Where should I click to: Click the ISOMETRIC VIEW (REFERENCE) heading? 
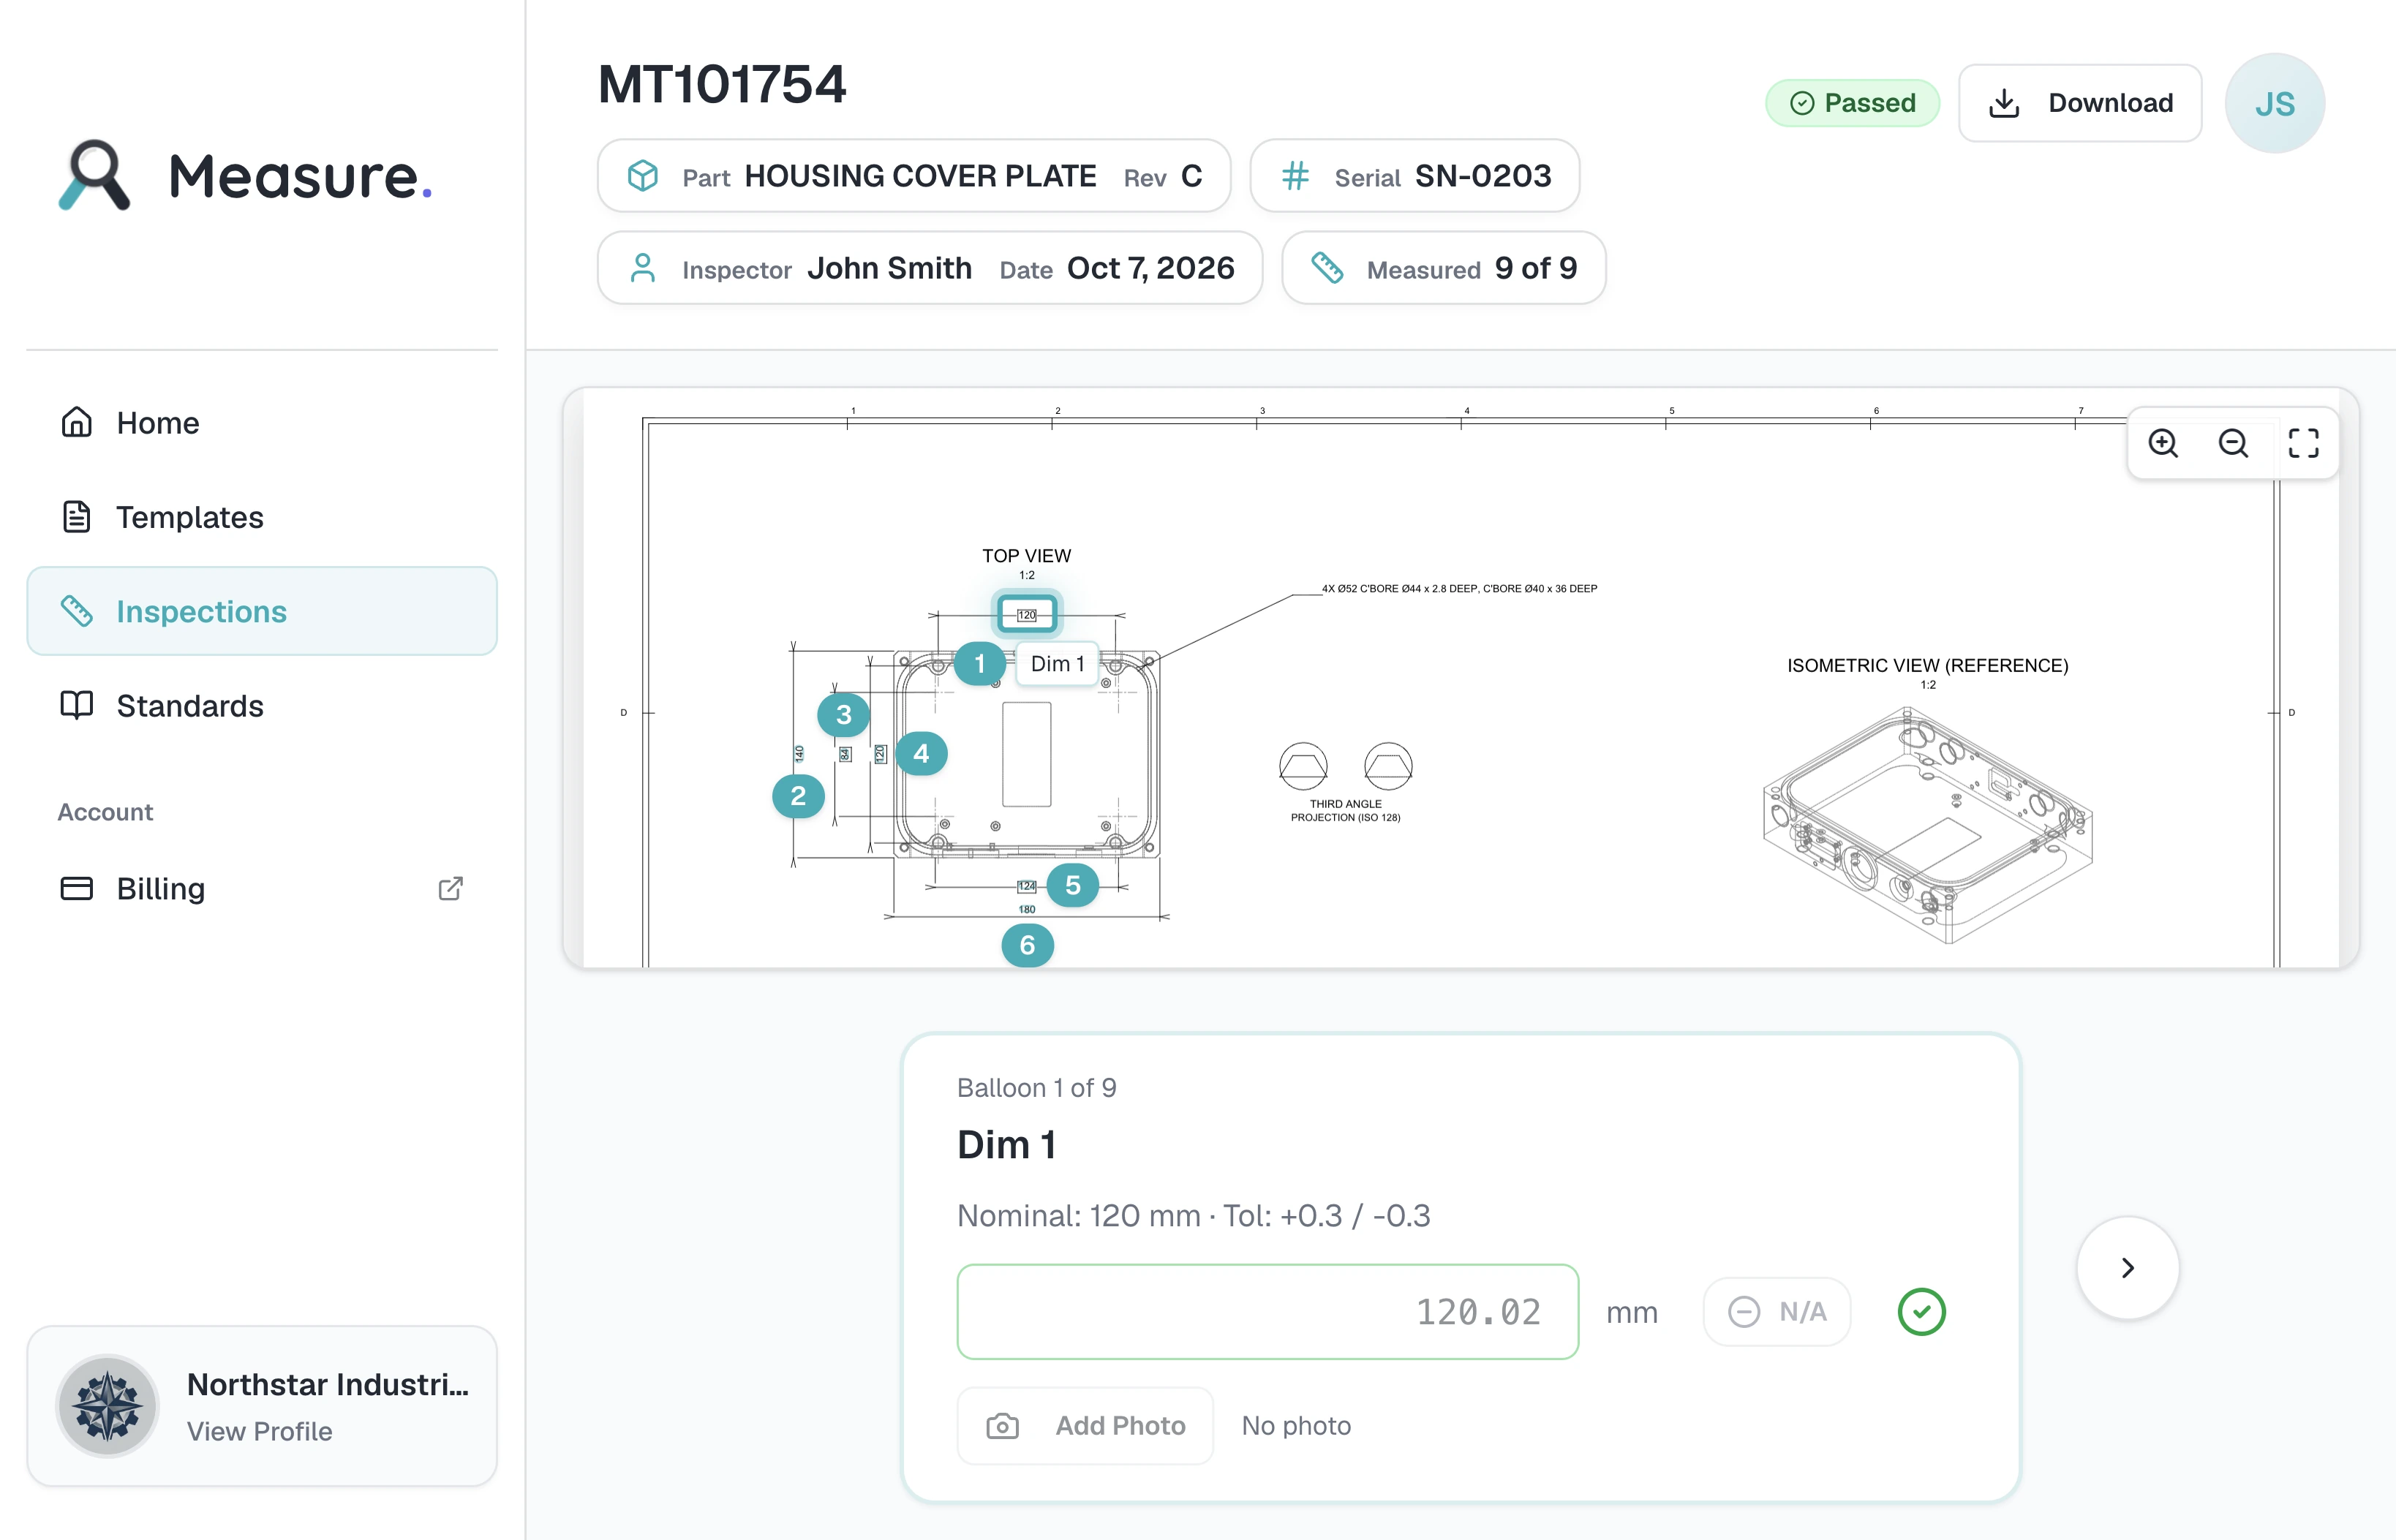pos(1927,665)
